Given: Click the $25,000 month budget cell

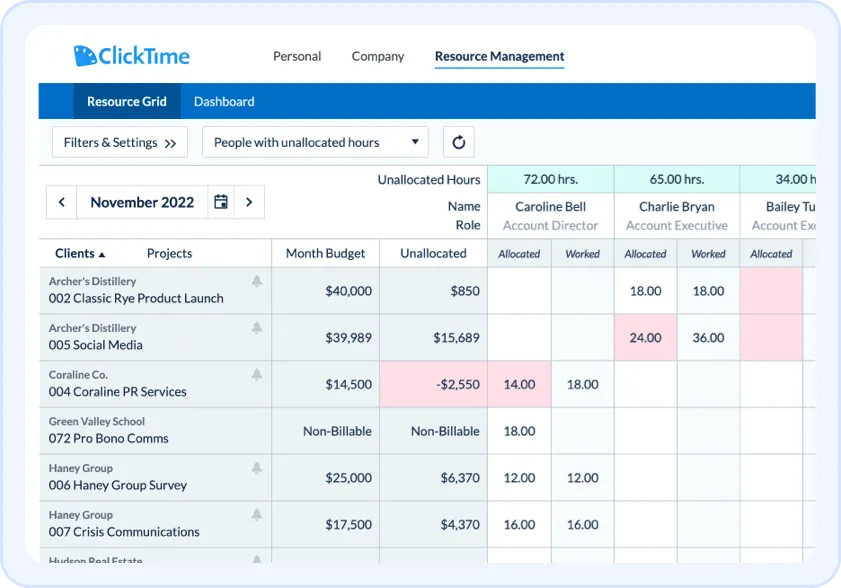Looking at the screenshot, I should coord(326,477).
